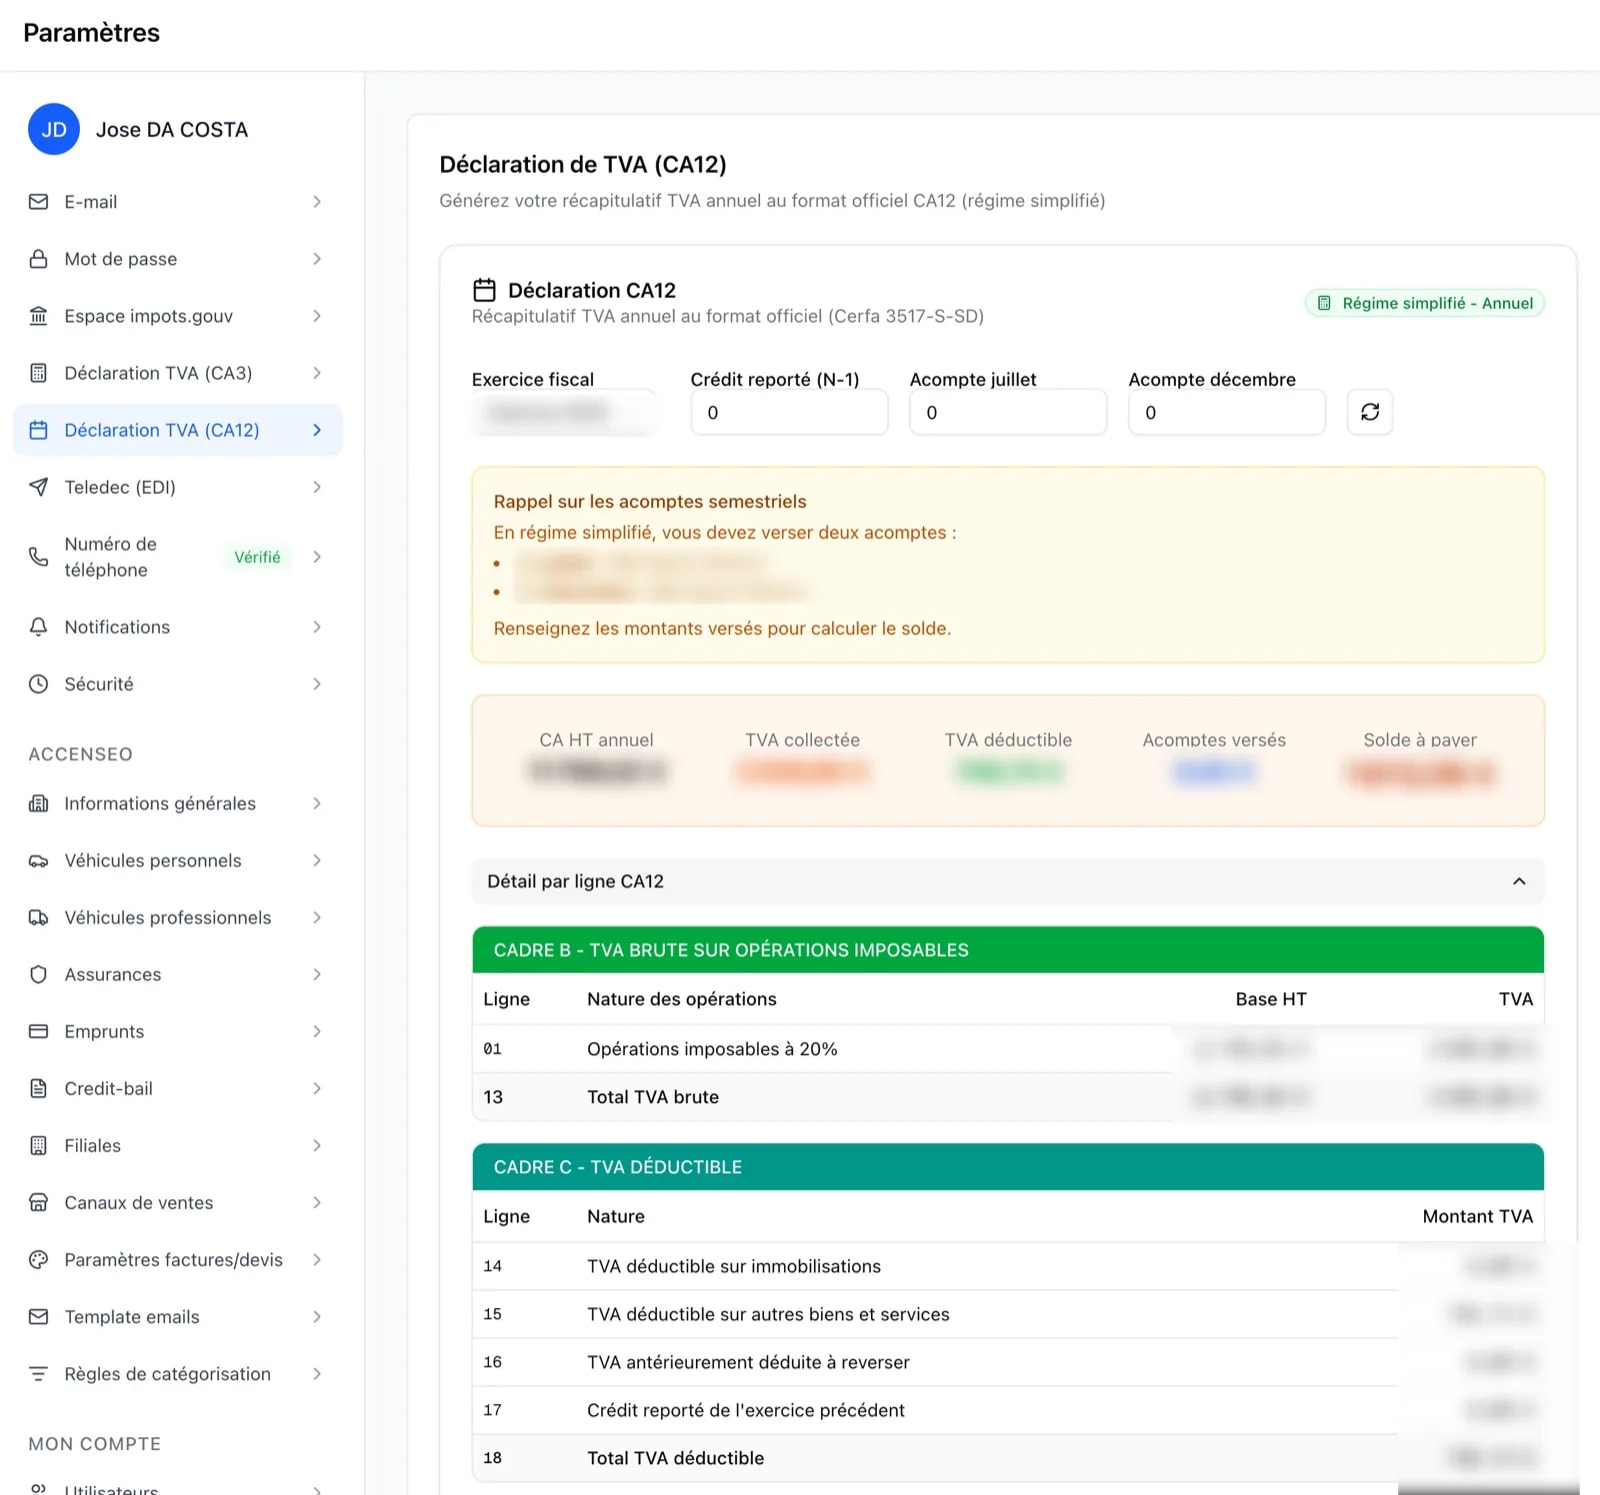Collapse the Détail par ligne CA12 section

click(x=1518, y=881)
